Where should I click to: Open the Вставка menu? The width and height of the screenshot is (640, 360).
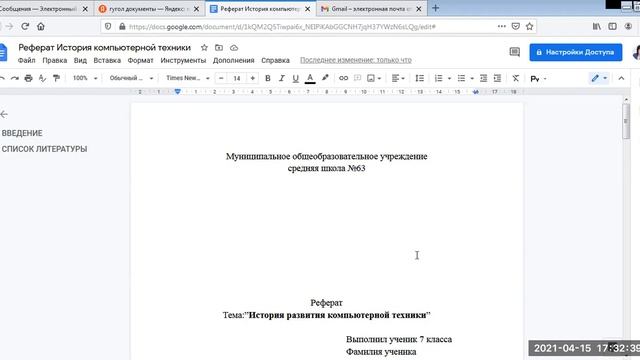tap(107, 60)
